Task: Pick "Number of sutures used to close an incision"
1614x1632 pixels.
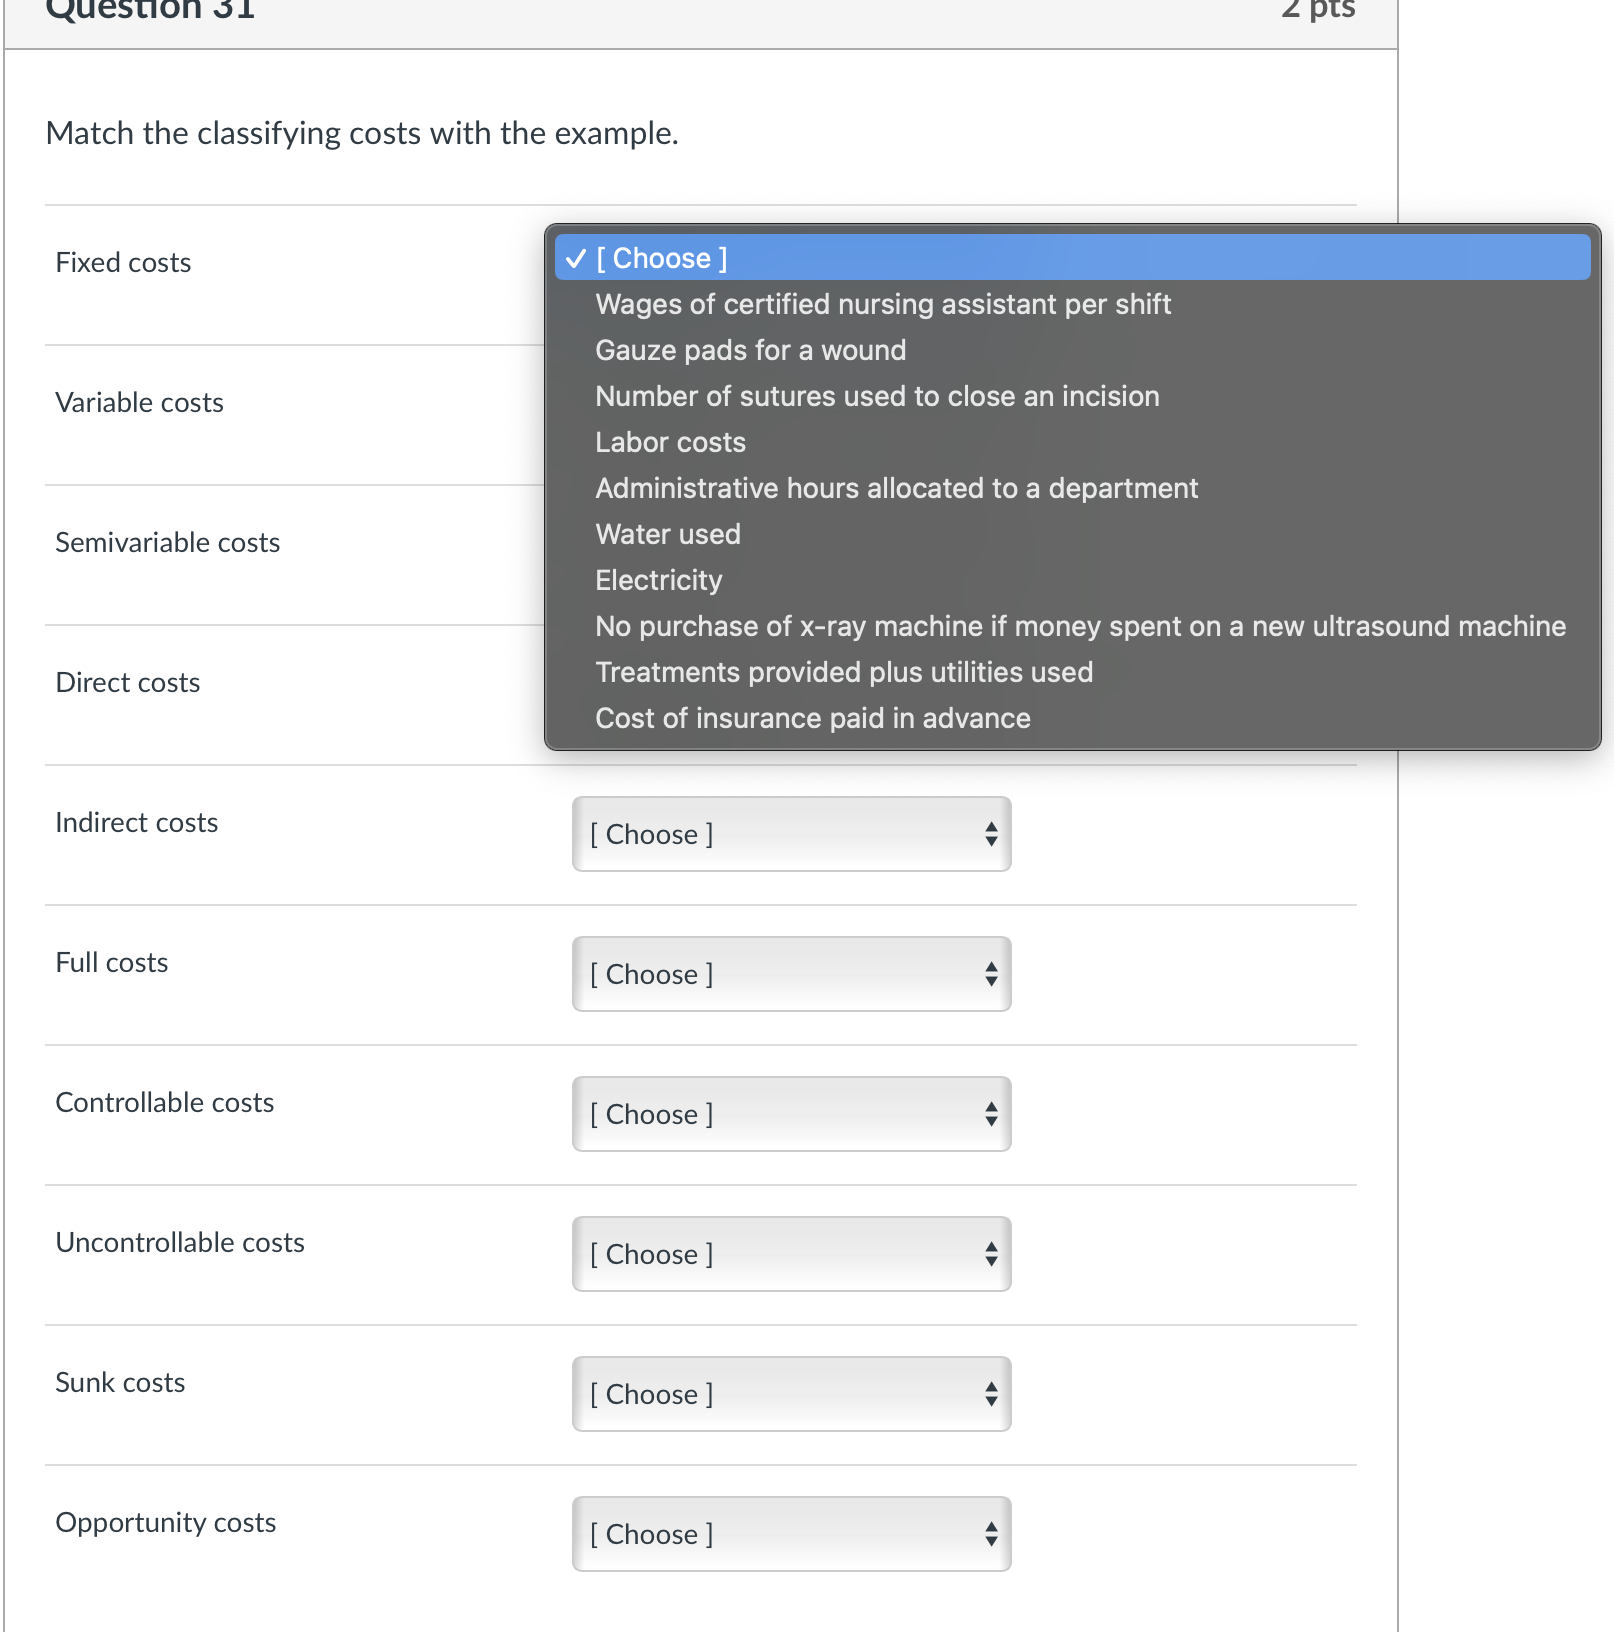Action: 876,396
